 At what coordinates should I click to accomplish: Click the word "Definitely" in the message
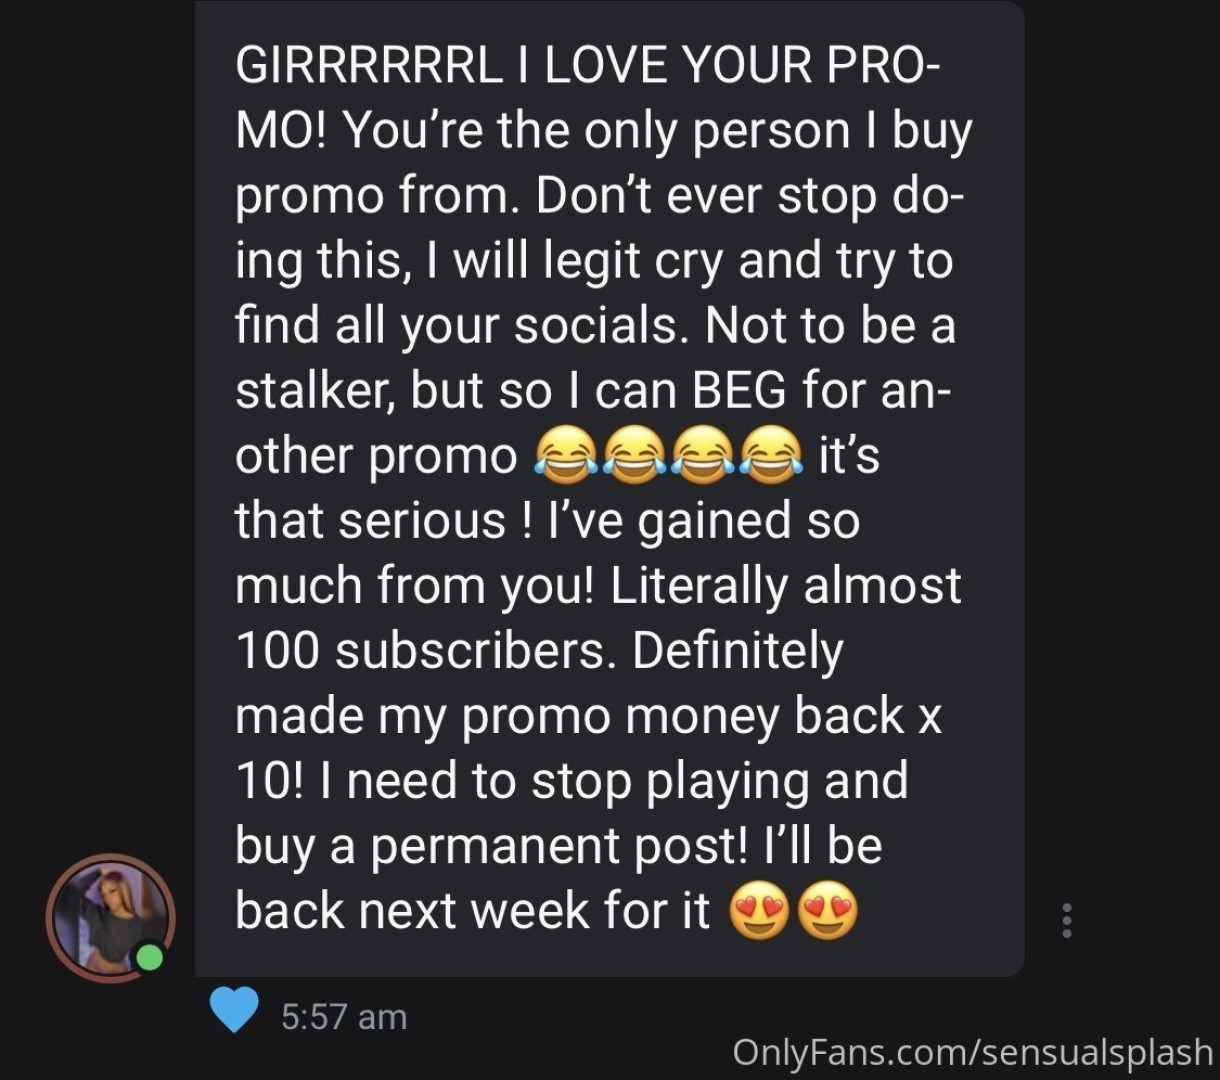pyautogui.click(x=739, y=651)
